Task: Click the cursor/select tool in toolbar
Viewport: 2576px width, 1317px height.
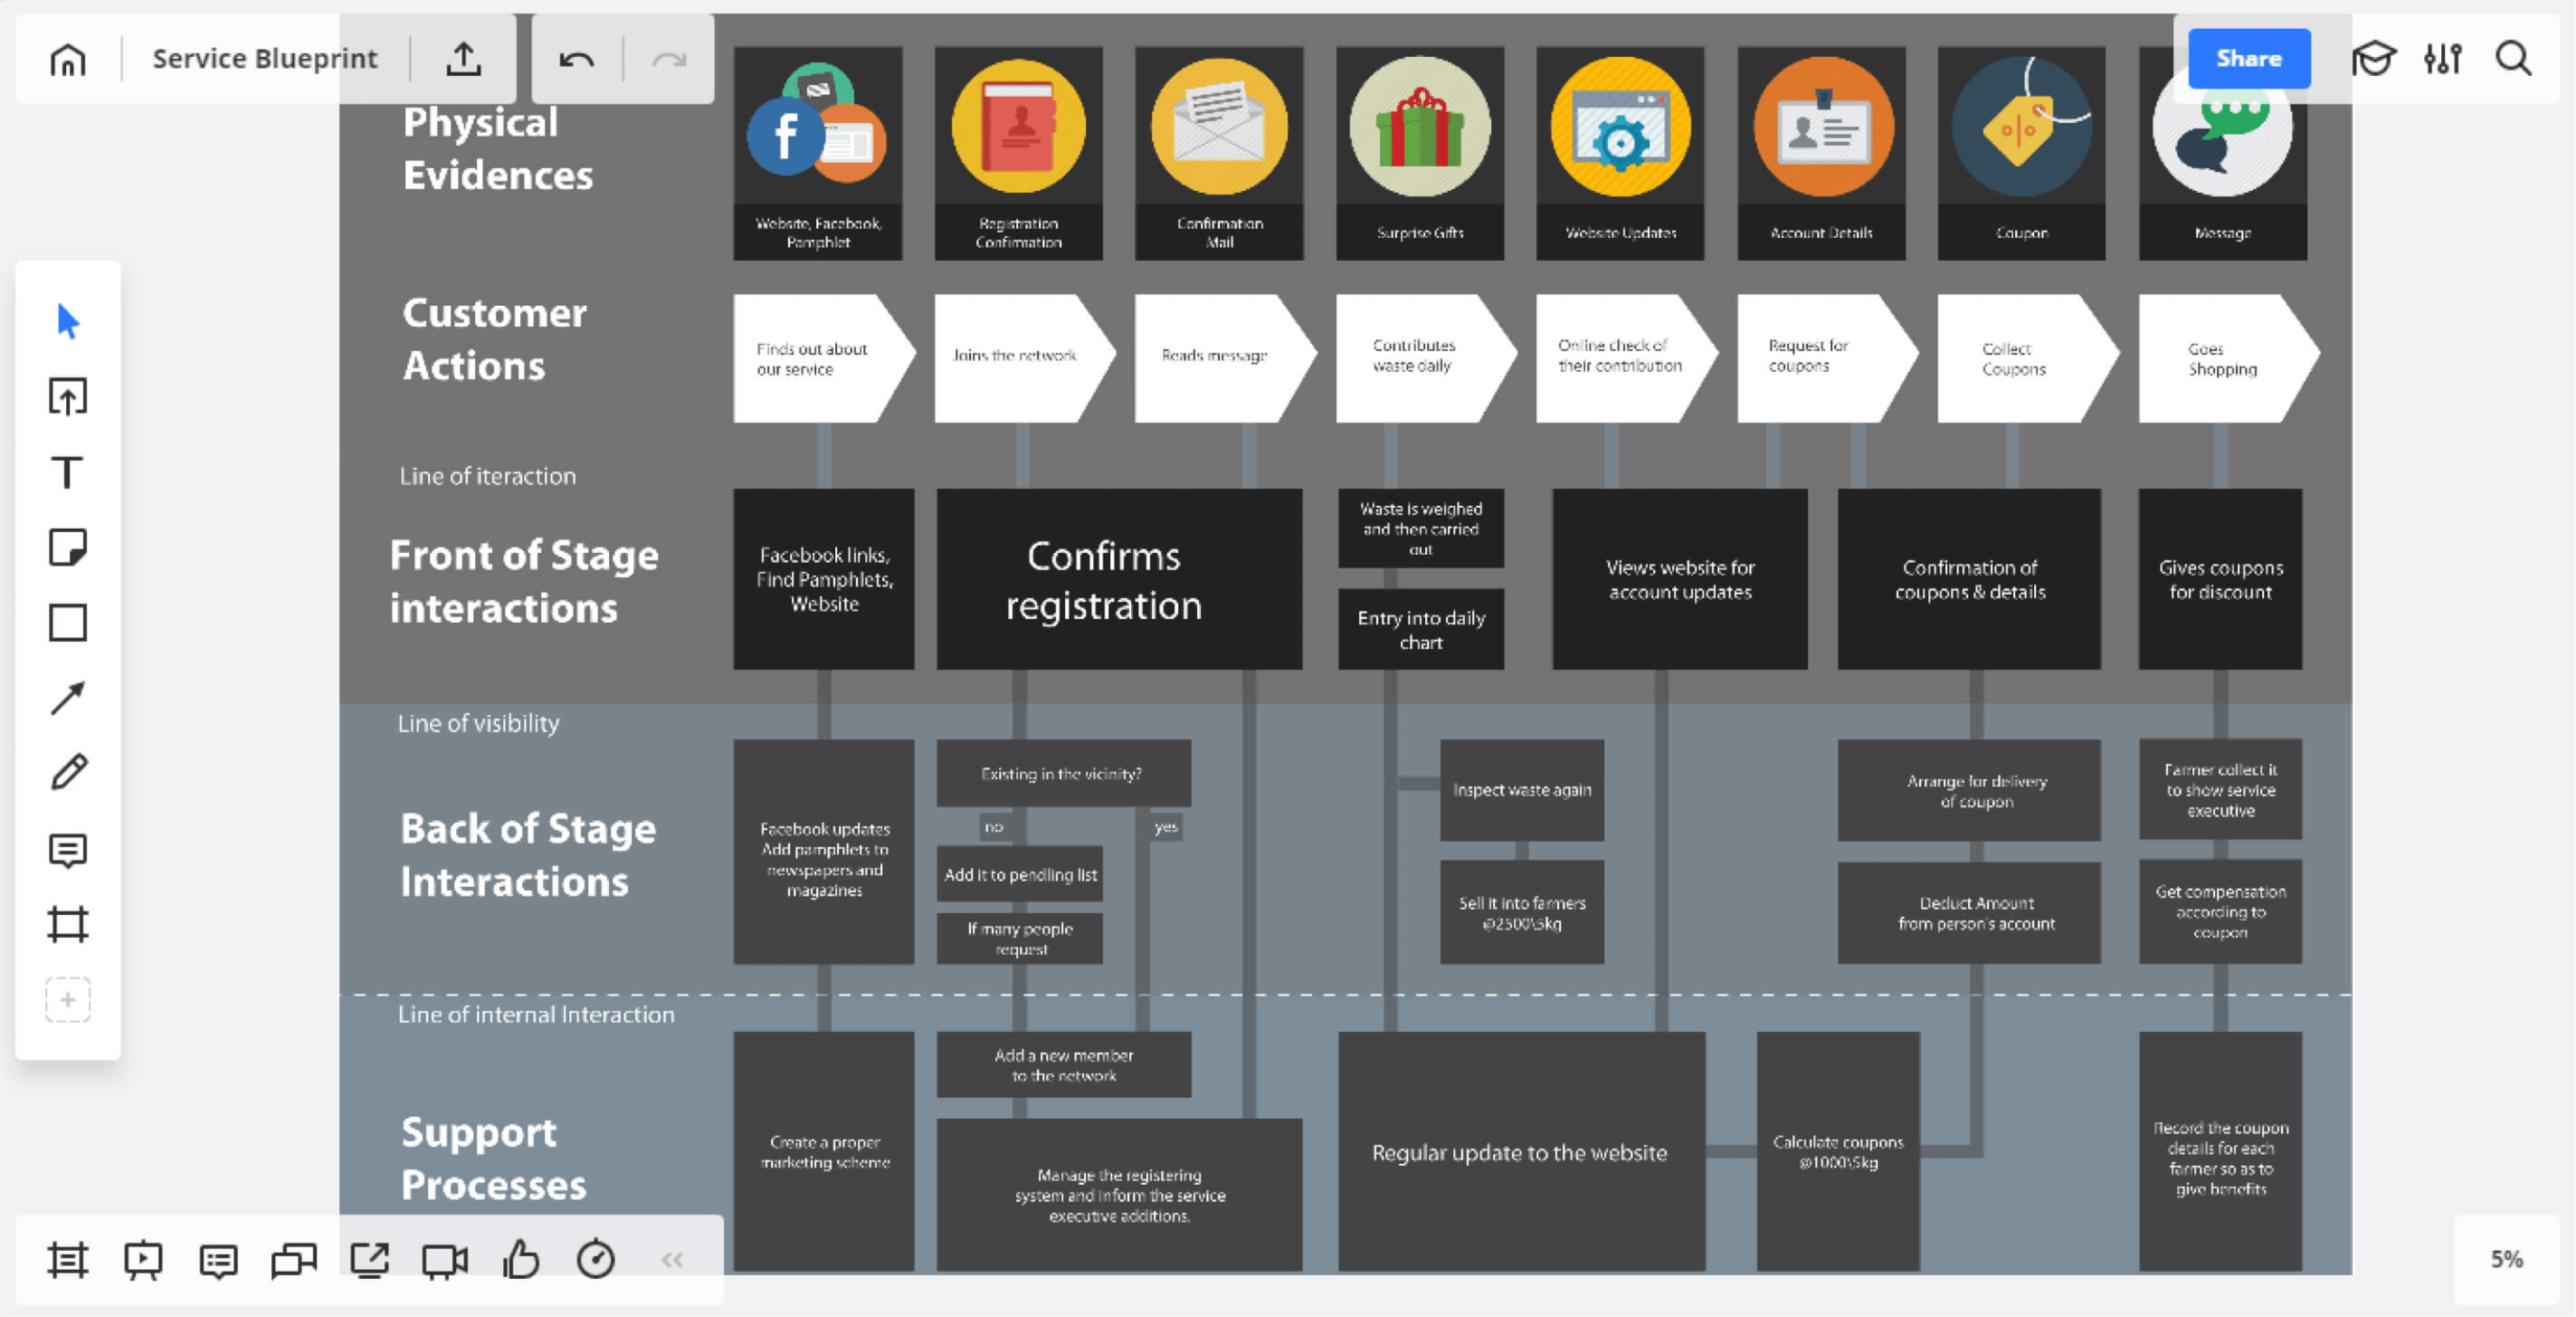Action: point(69,320)
